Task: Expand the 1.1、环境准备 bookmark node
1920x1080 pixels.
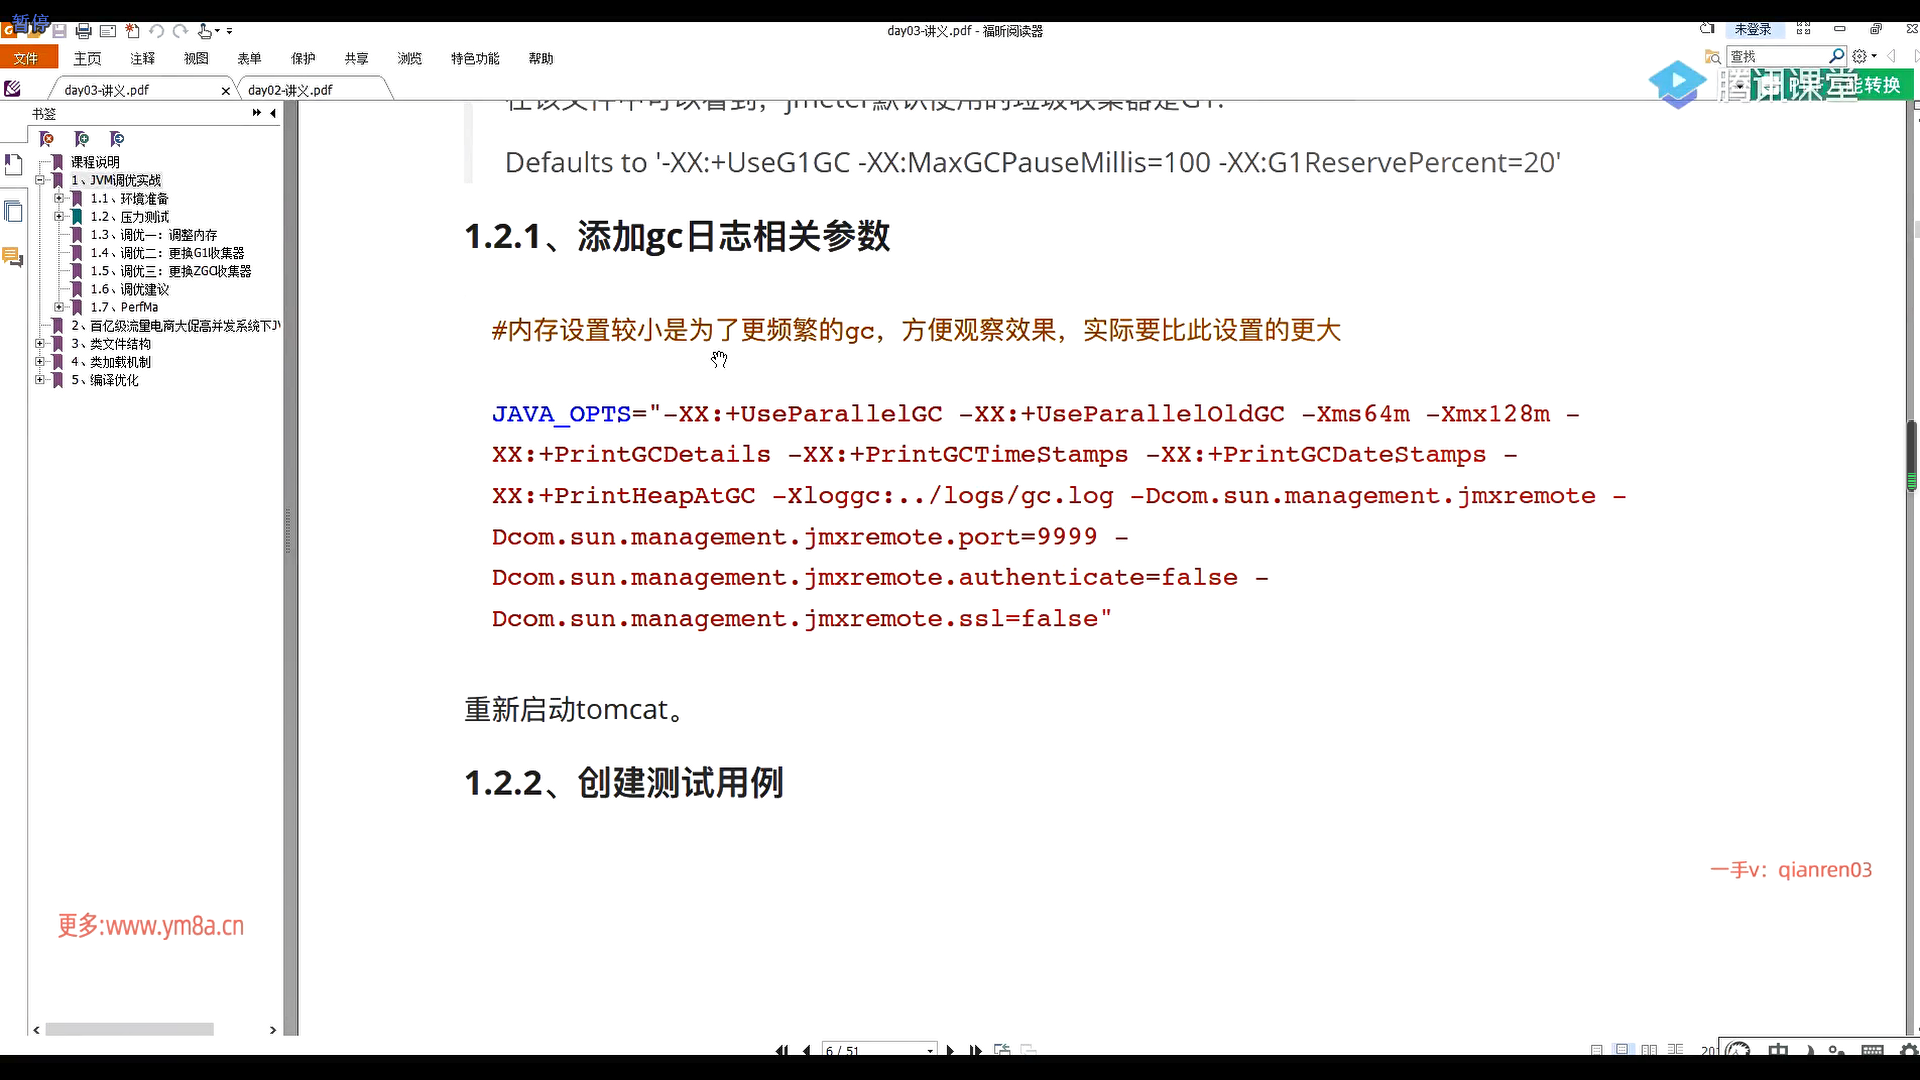Action: 59,199
